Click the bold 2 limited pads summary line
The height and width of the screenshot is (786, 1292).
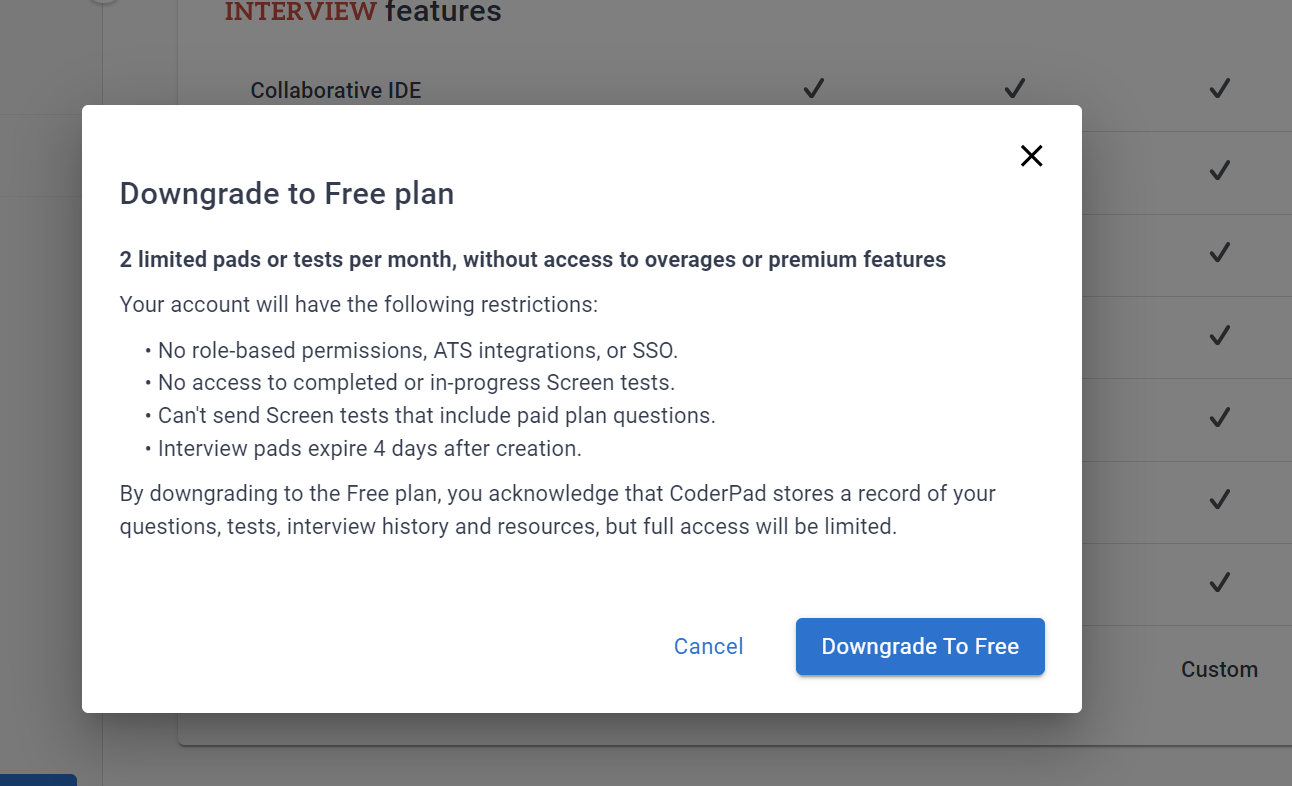pyautogui.click(x=532, y=260)
